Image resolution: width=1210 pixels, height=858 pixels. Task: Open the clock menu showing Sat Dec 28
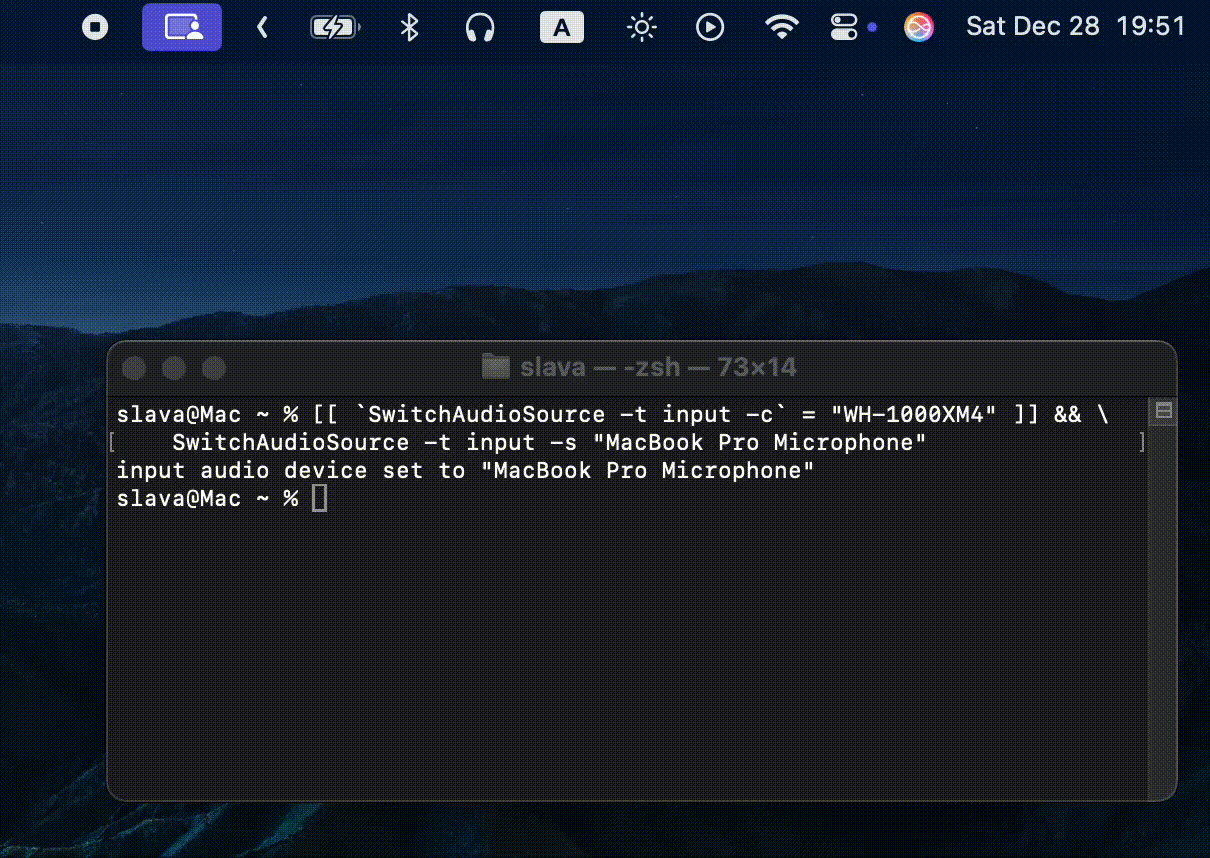1074,27
